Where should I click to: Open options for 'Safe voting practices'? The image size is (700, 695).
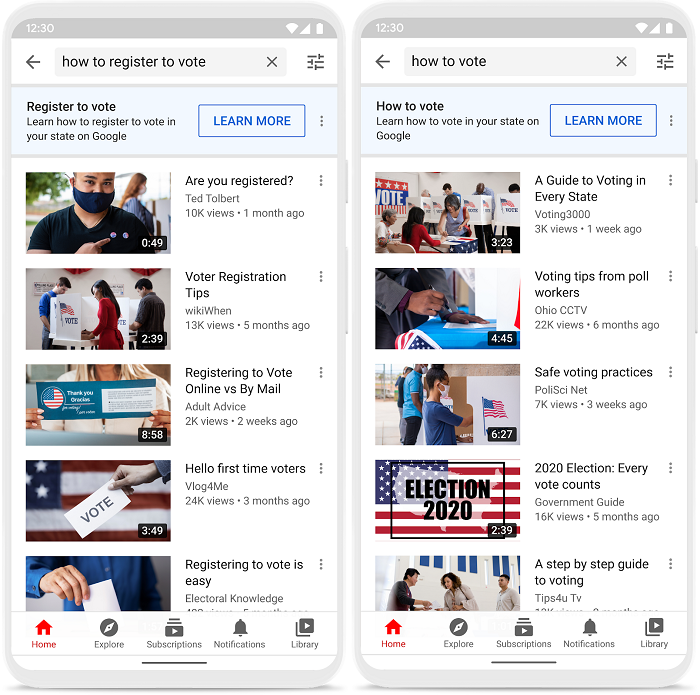671,372
